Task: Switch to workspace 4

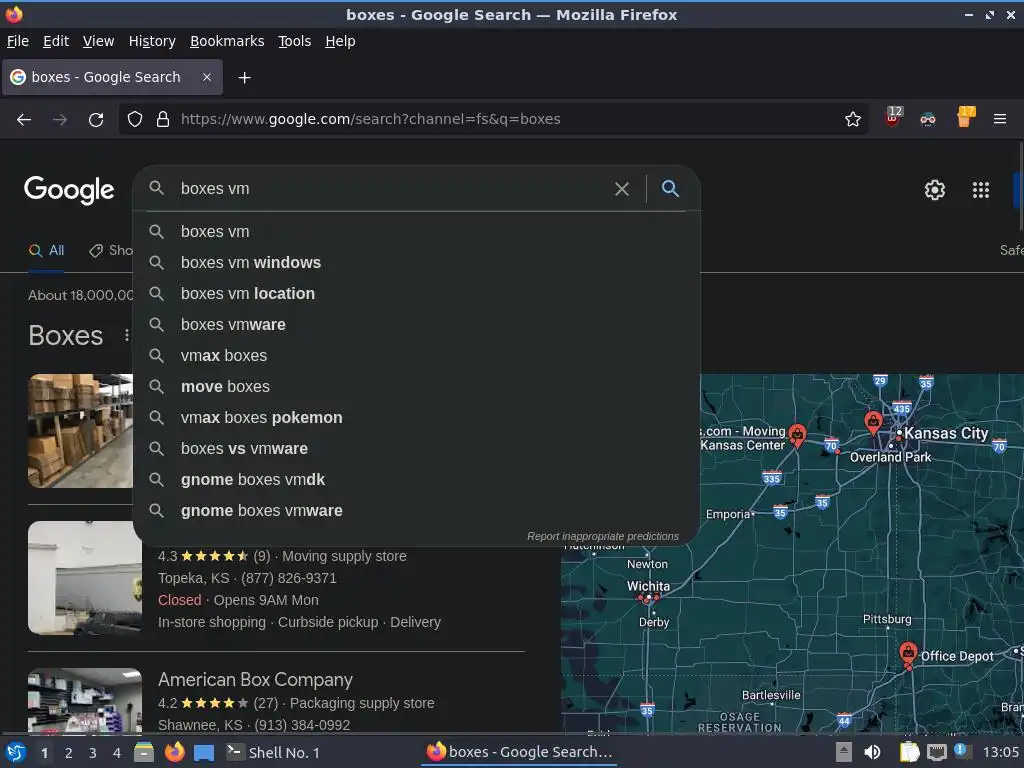Action: click(x=117, y=753)
